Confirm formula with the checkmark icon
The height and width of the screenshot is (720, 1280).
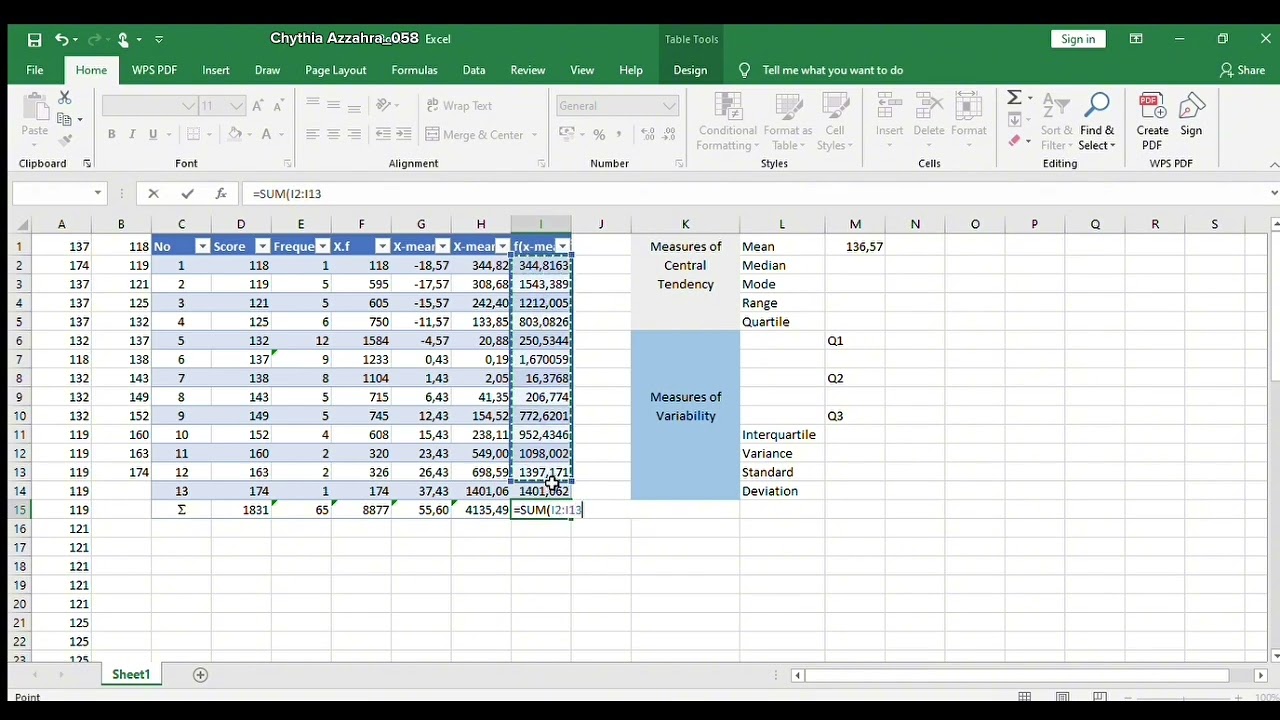pos(187,193)
